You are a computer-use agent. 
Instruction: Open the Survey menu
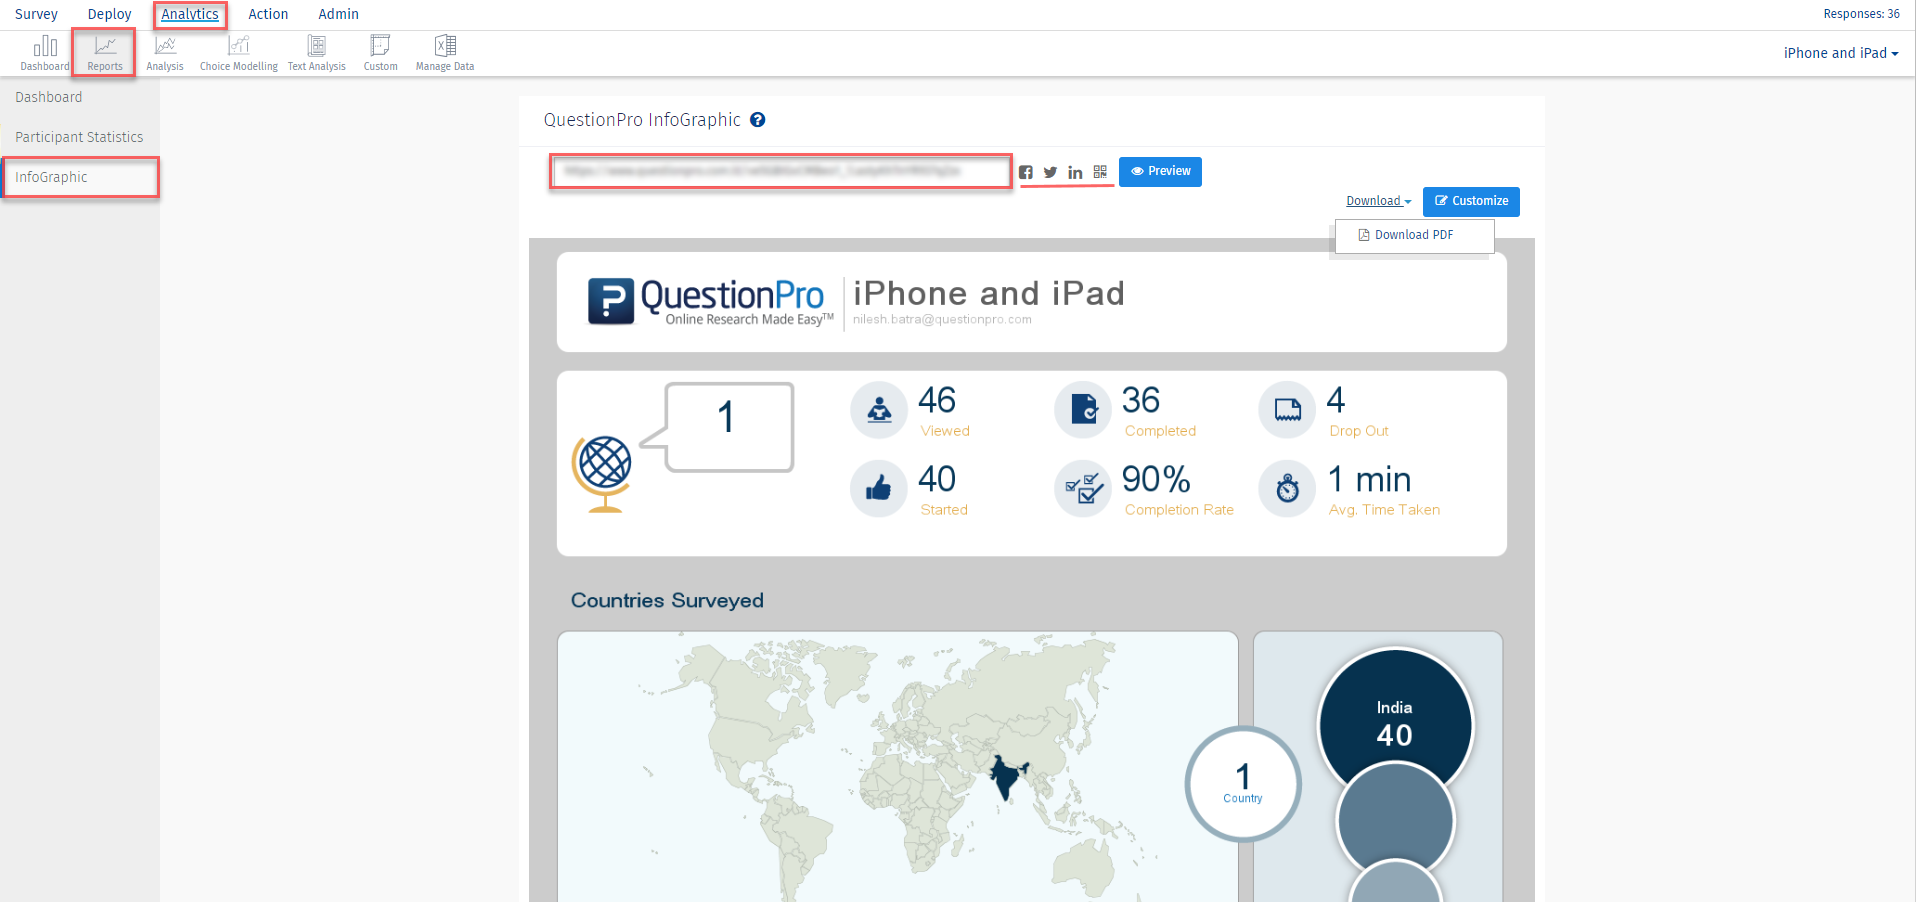(36, 14)
